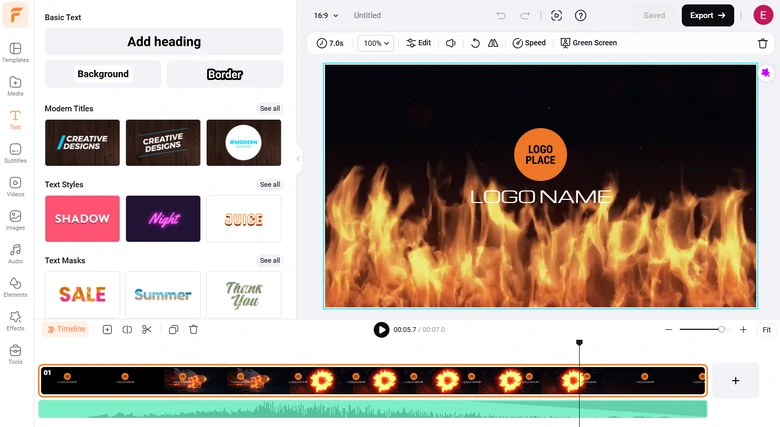
Task: Open the Templates sidebar panel
Action: click(15, 52)
